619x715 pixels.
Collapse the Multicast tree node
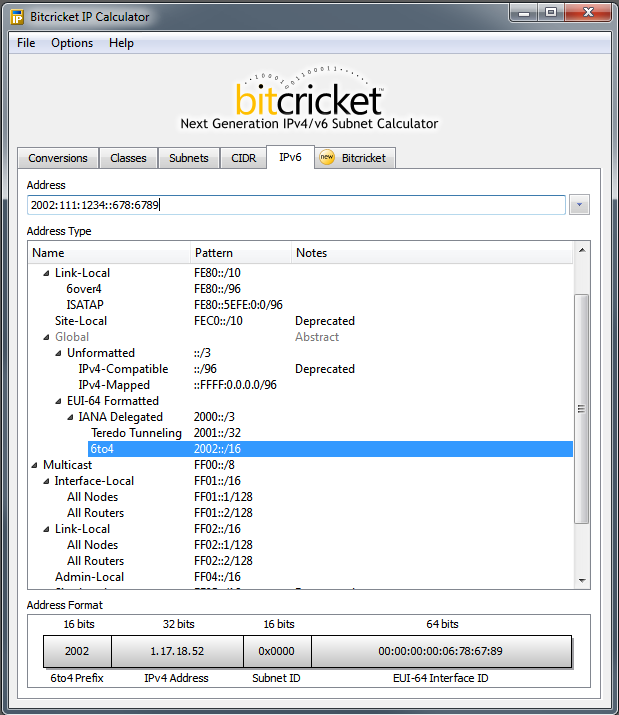pos(34,465)
